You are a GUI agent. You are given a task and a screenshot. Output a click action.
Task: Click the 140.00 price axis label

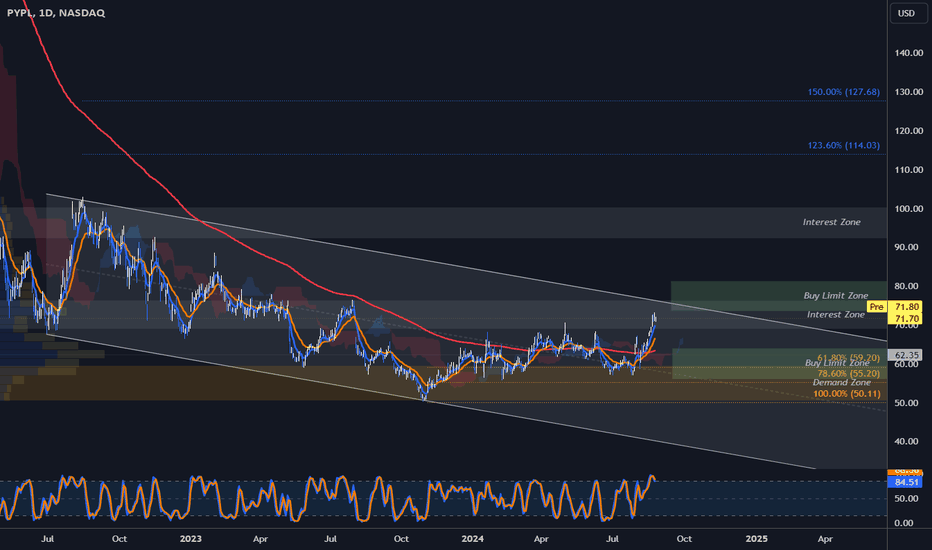pos(909,53)
